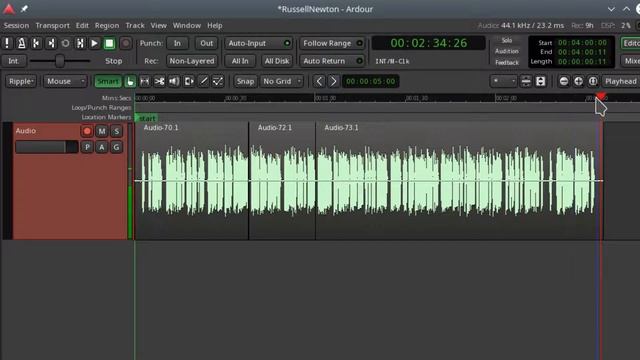This screenshot has height=360, width=640.
Task: Zoom out with the minus icon
Action: 564,81
